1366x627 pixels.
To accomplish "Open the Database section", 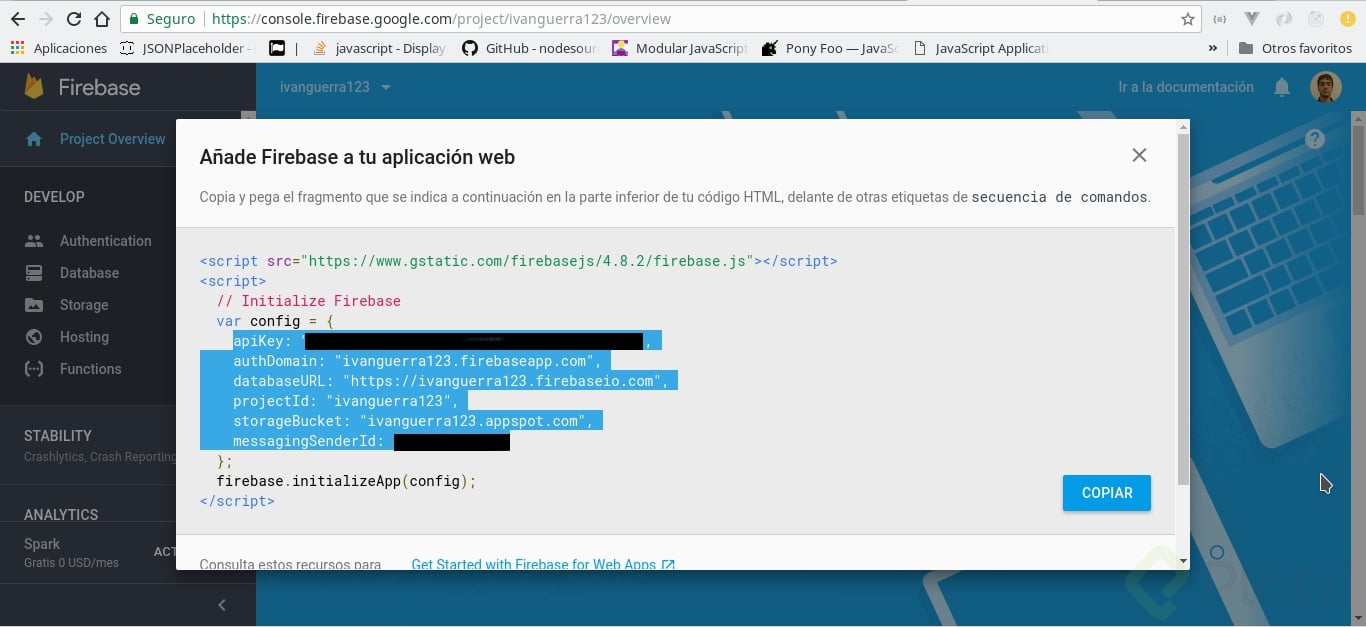I will click(x=89, y=273).
